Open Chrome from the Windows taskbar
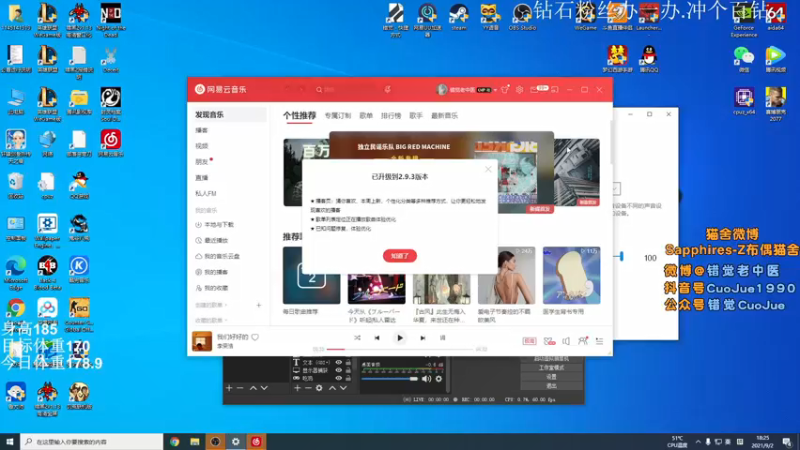800x450 pixels. click(x=174, y=442)
